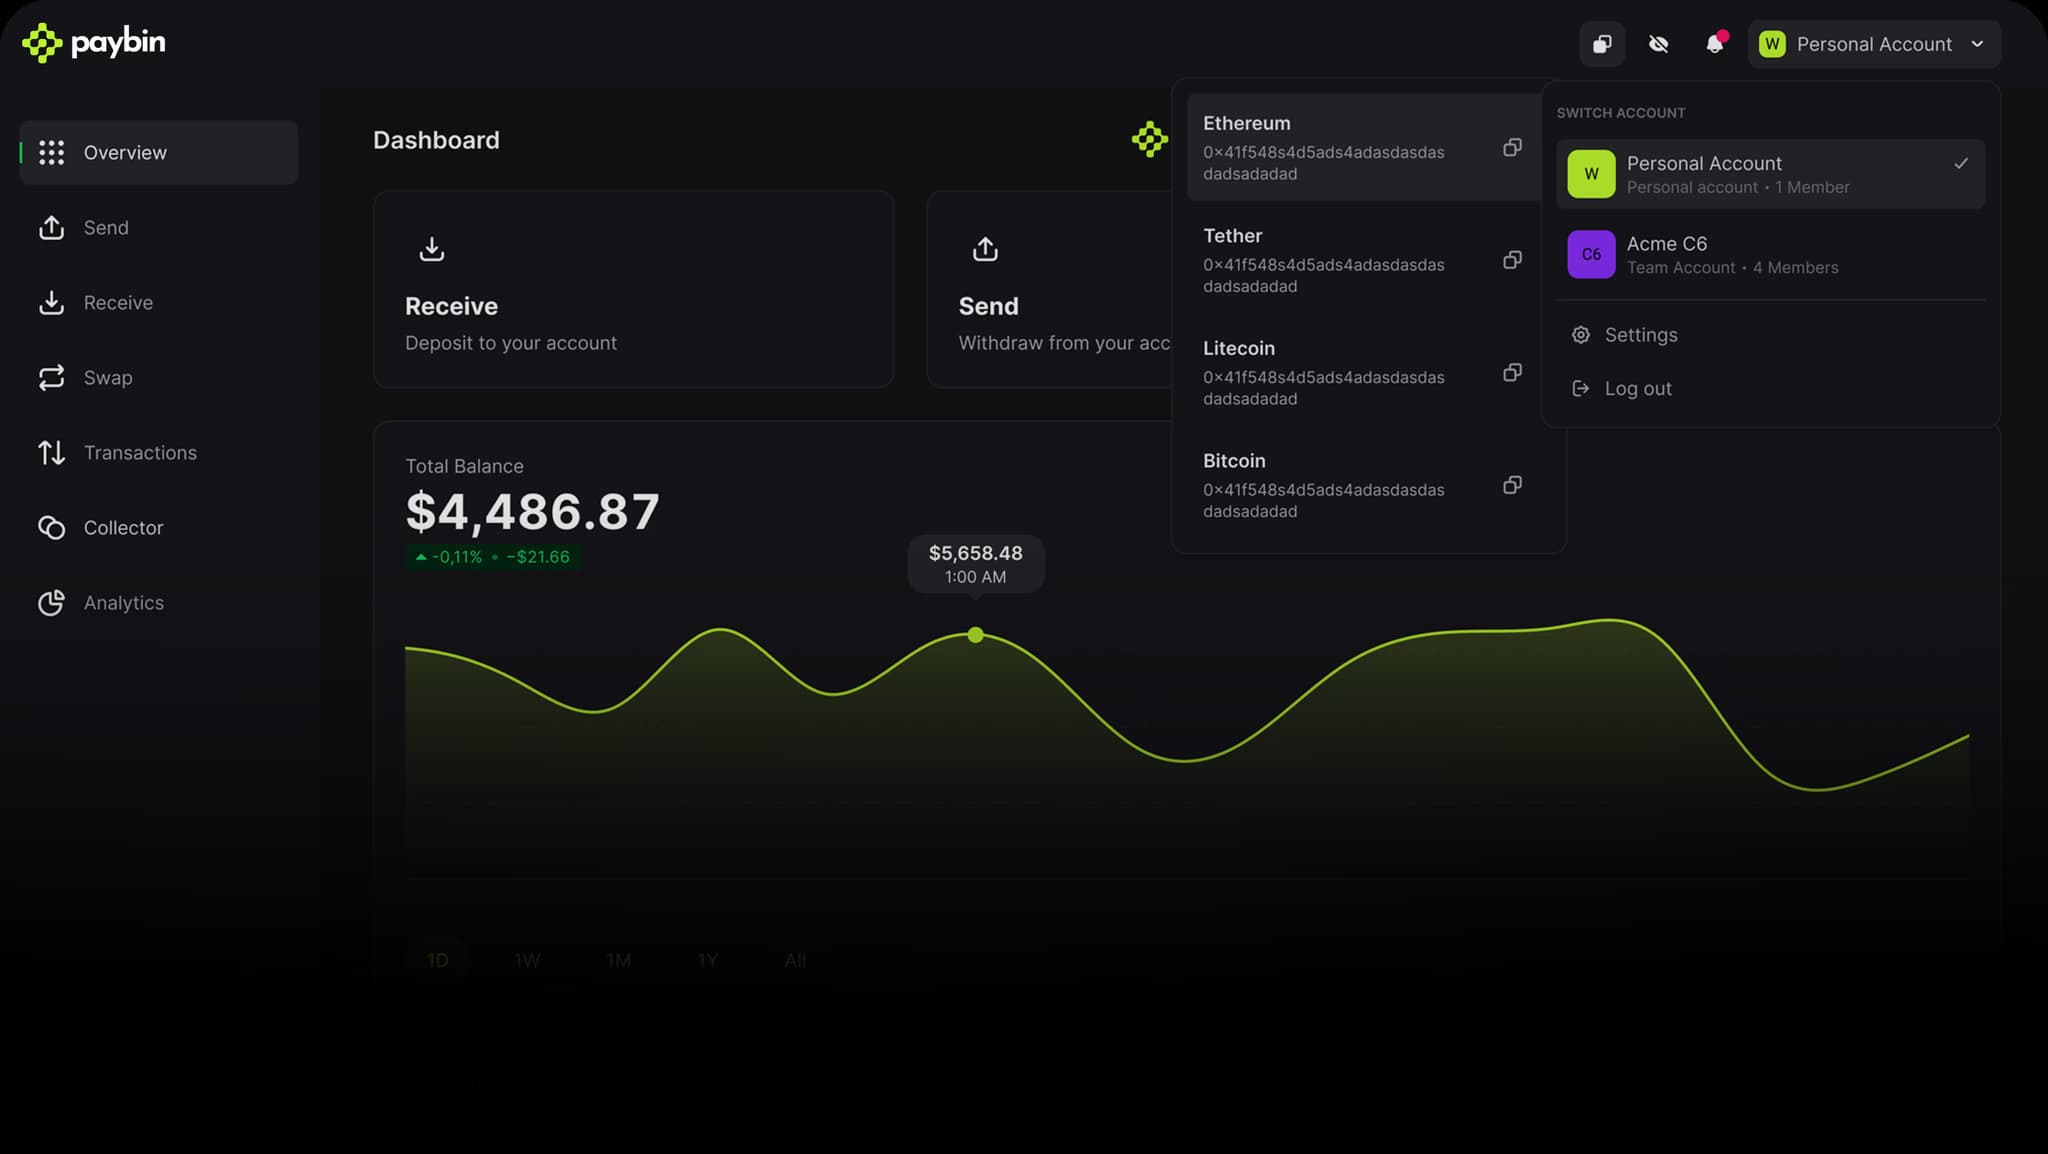This screenshot has width=2048, height=1154.
Task: Select Send in the sidebar
Action: [x=104, y=227]
